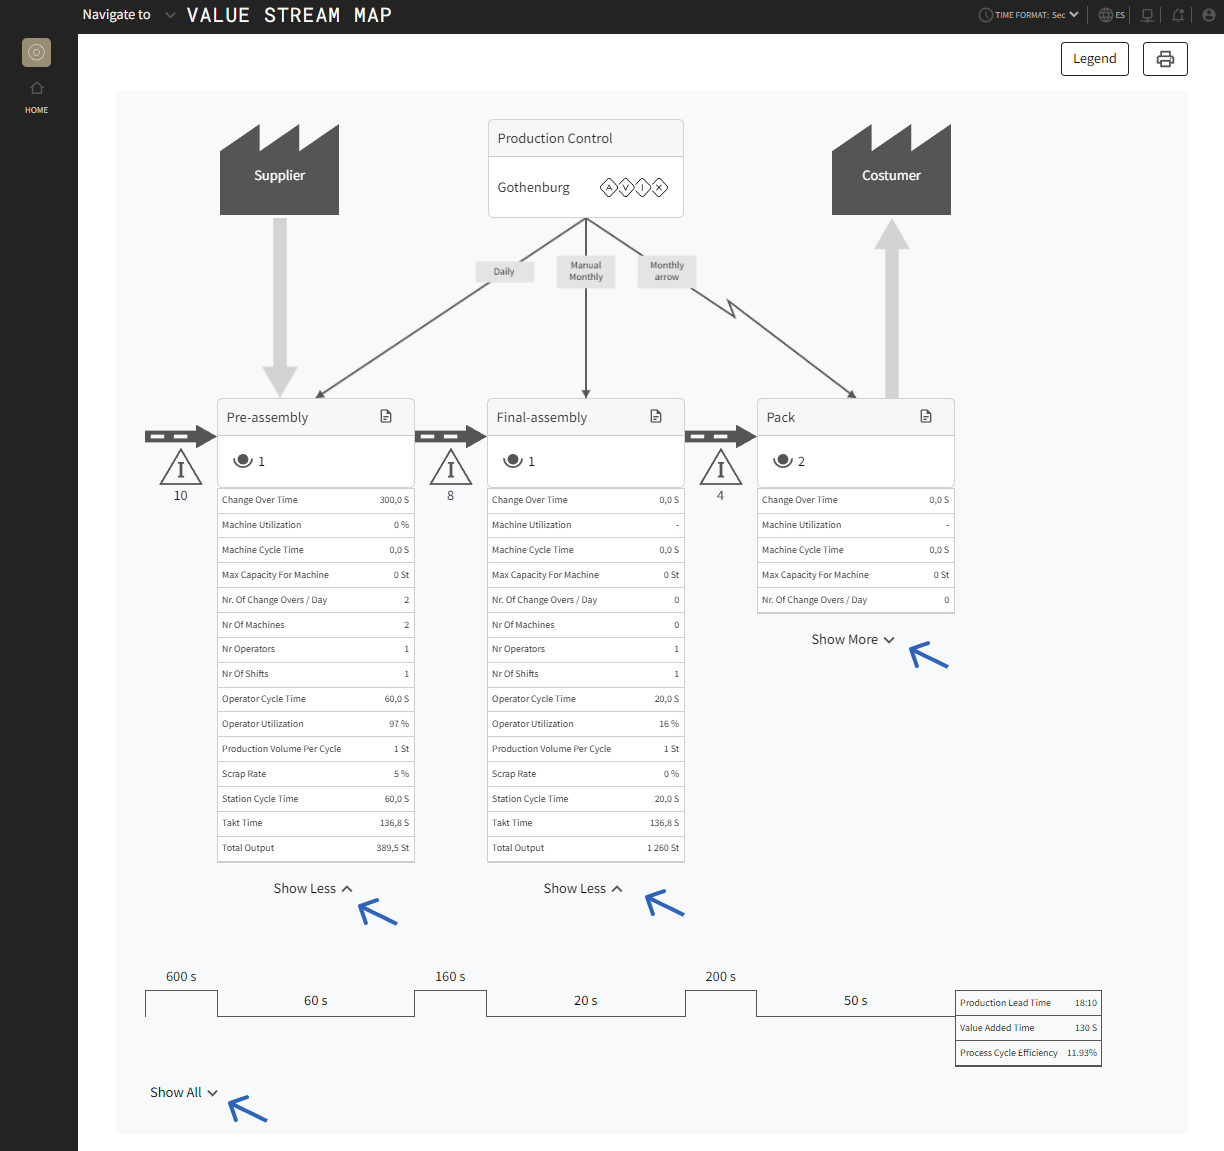
Task: Open the Pack process document icon
Action: point(926,415)
